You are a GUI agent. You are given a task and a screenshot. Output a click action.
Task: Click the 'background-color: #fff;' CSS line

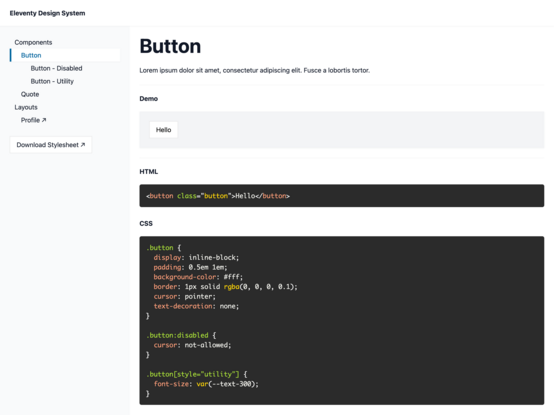198,277
